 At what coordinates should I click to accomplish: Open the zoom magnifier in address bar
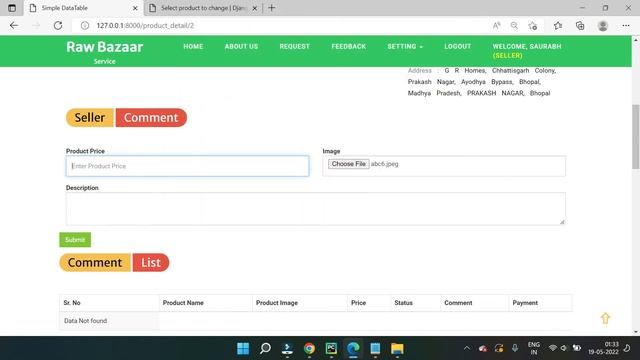tap(514, 25)
